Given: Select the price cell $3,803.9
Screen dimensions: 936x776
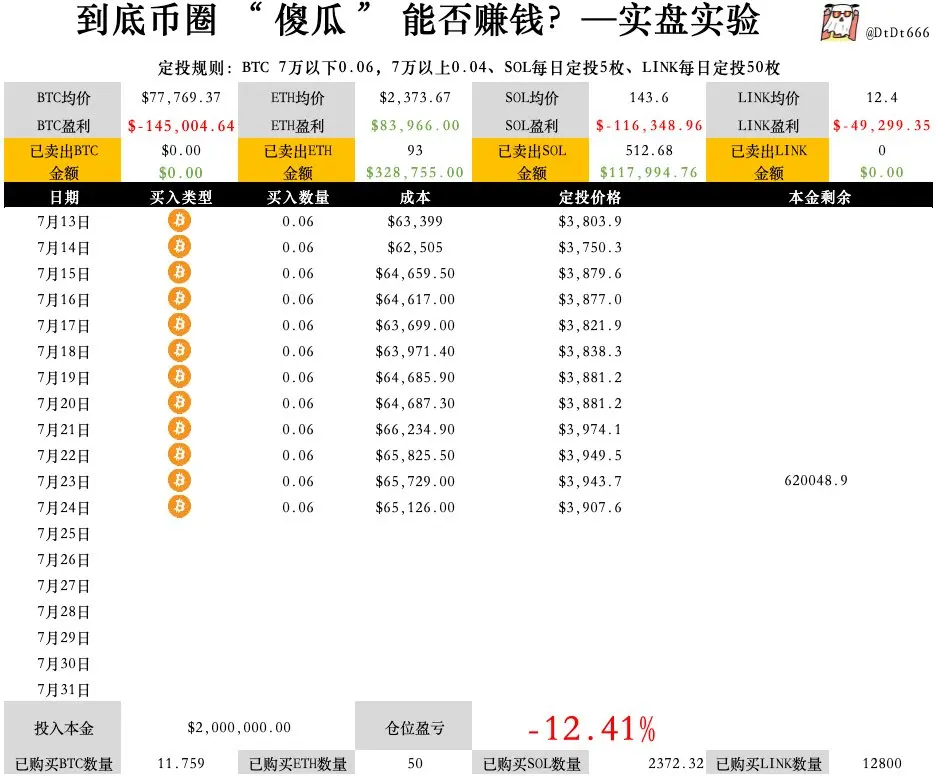Looking at the screenshot, I should tap(590, 221).
